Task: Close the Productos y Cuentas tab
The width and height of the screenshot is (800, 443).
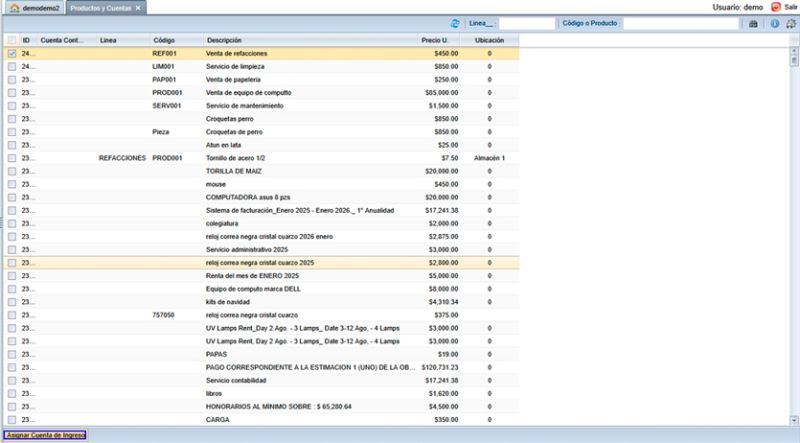Action: (x=138, y=8)
